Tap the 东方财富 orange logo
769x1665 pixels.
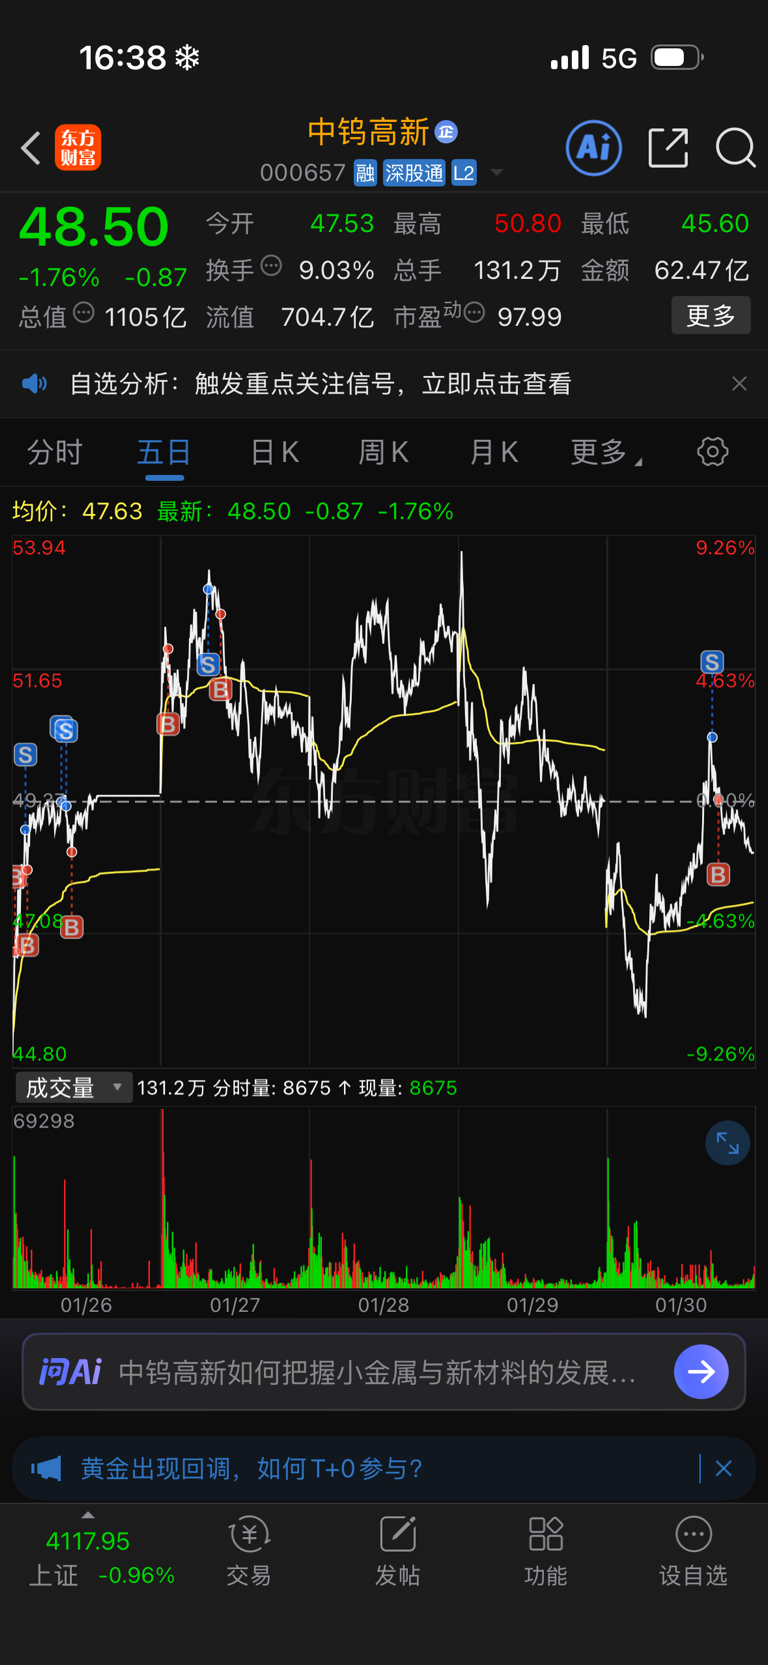[78, 148]
